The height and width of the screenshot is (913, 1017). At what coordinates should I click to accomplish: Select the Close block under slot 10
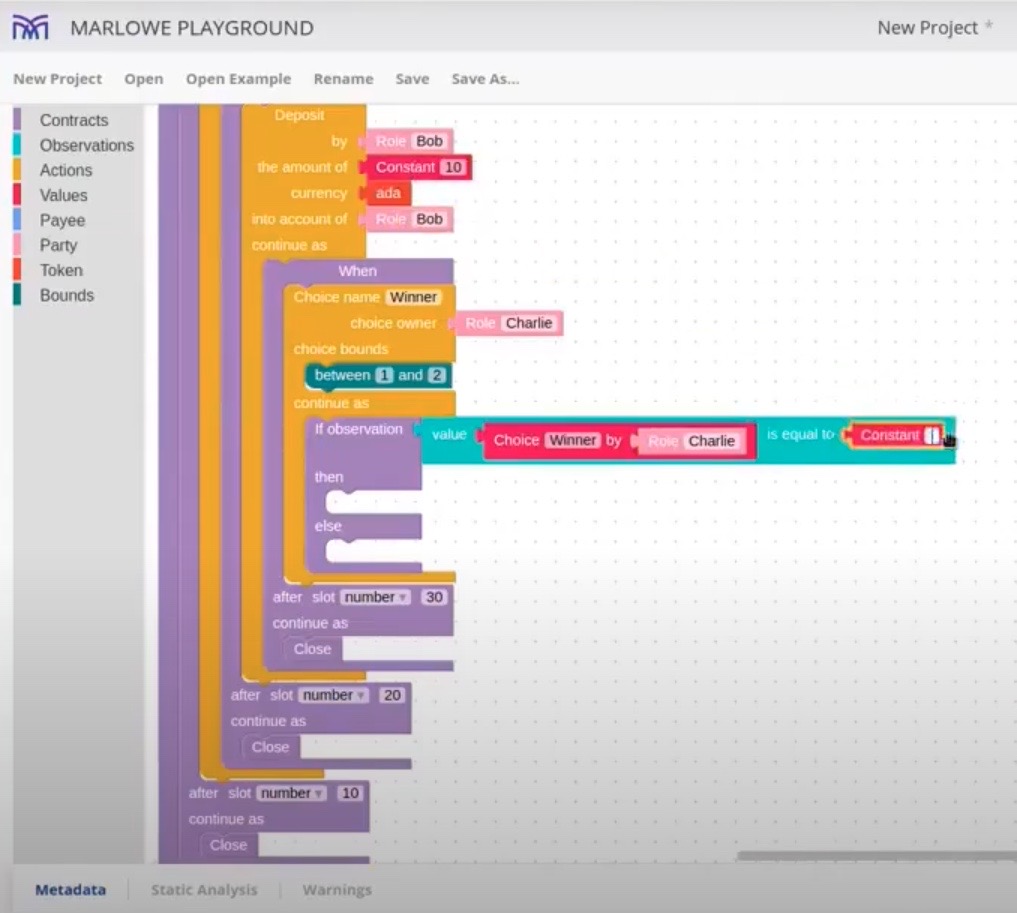click(228, 845)
